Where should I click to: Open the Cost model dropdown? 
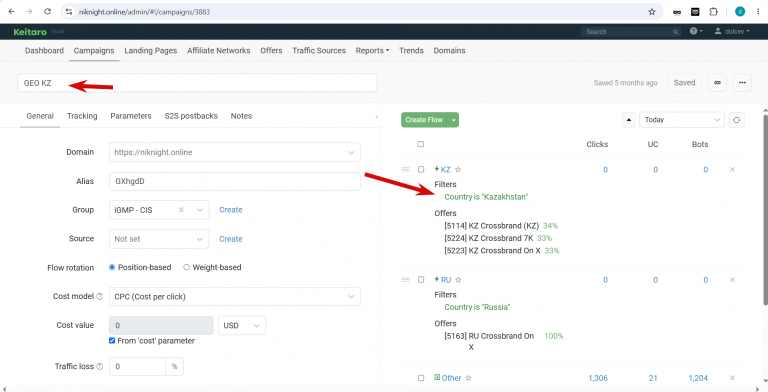pos(235,296)
